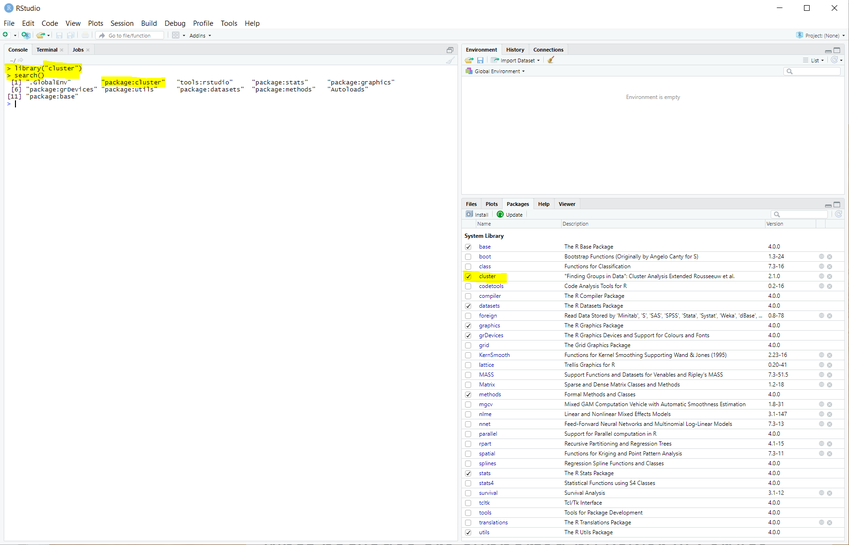
Task: Maximize the Console pane using its icon
Action: click(x=449, y=50)
